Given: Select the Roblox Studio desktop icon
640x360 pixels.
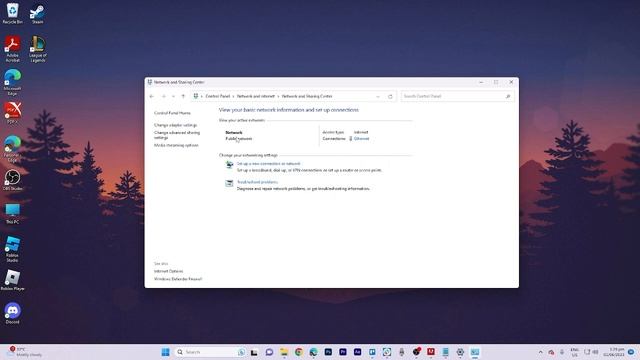Looking at the screenshot, I should 13,249.
